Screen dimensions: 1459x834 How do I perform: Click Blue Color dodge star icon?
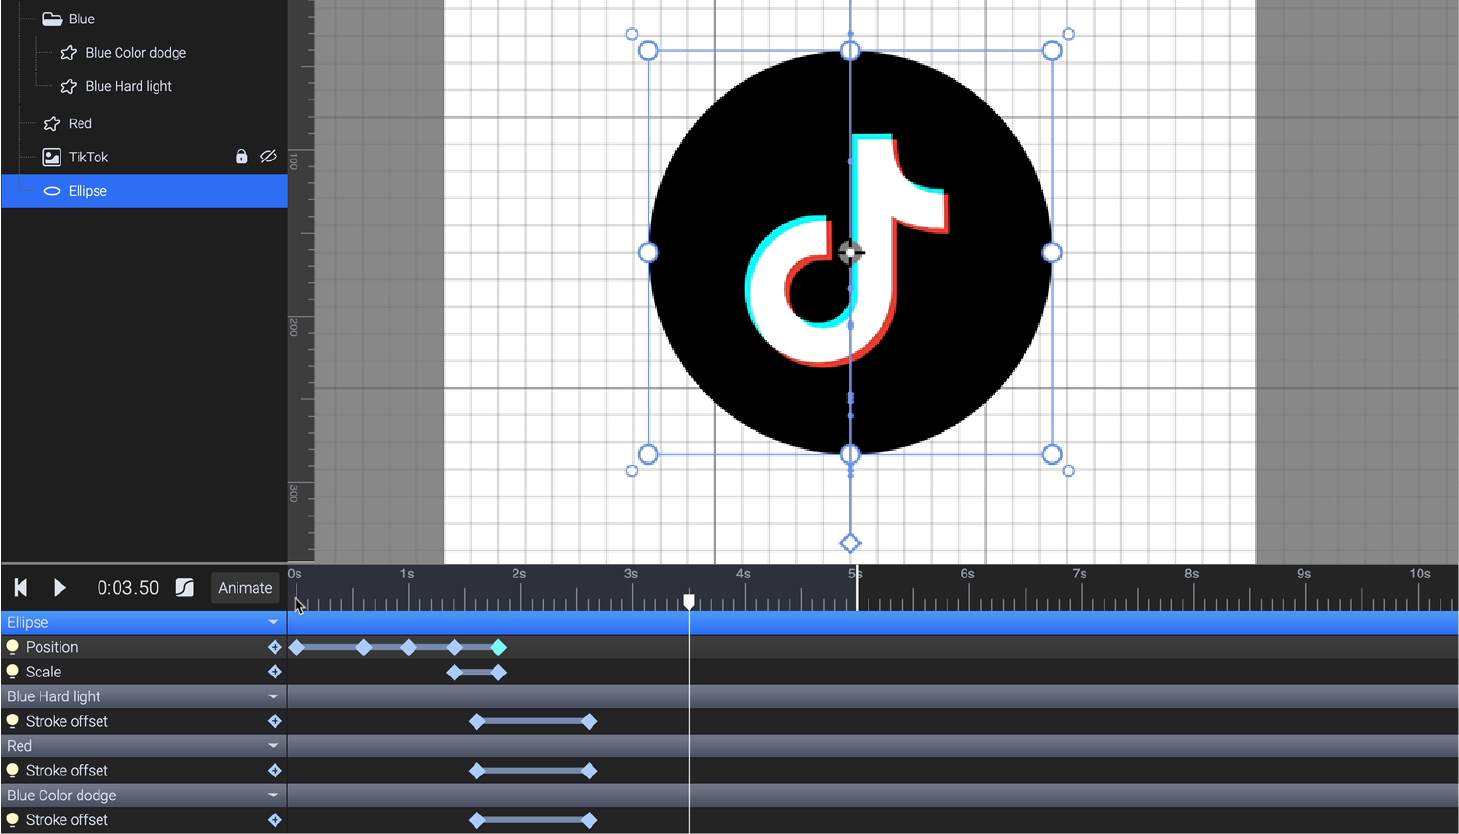coord(68,53)
